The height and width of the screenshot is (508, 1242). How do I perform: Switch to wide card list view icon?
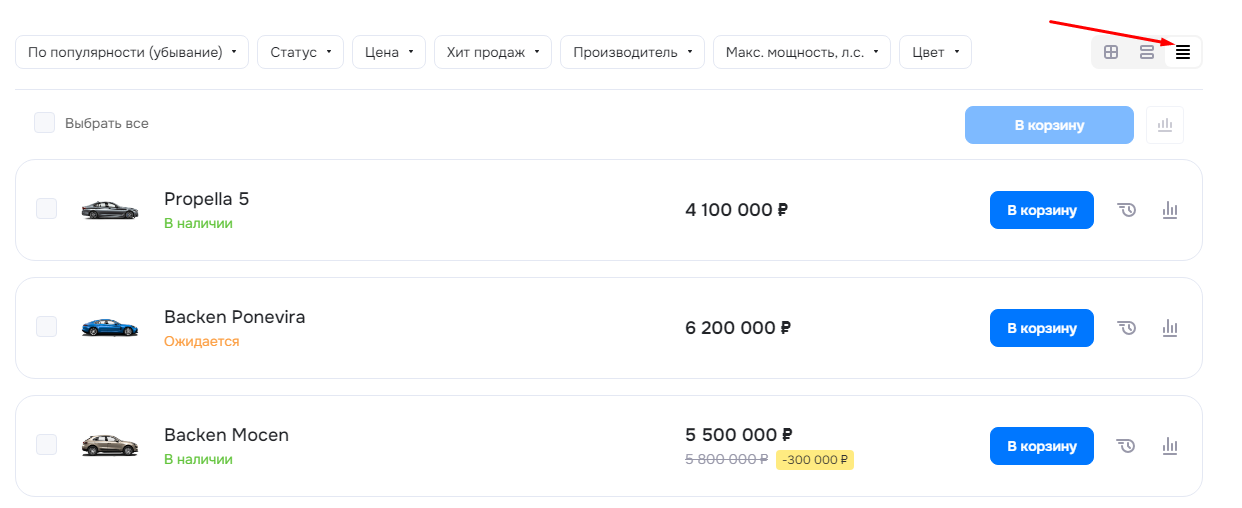pyautogui.click(x=1147, y=52)
